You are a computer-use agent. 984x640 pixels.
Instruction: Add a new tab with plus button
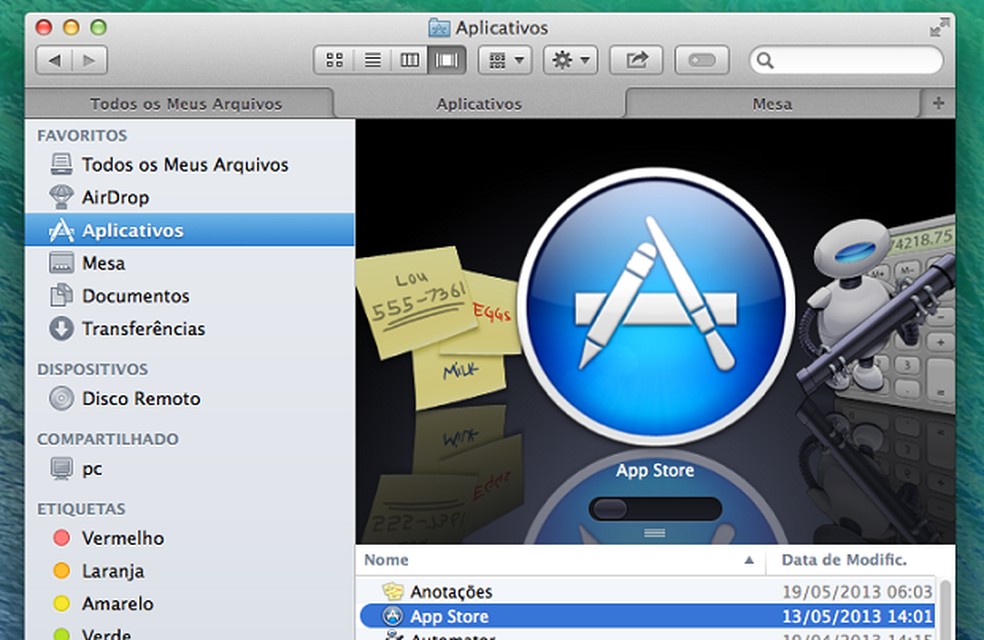pos(938,104)
